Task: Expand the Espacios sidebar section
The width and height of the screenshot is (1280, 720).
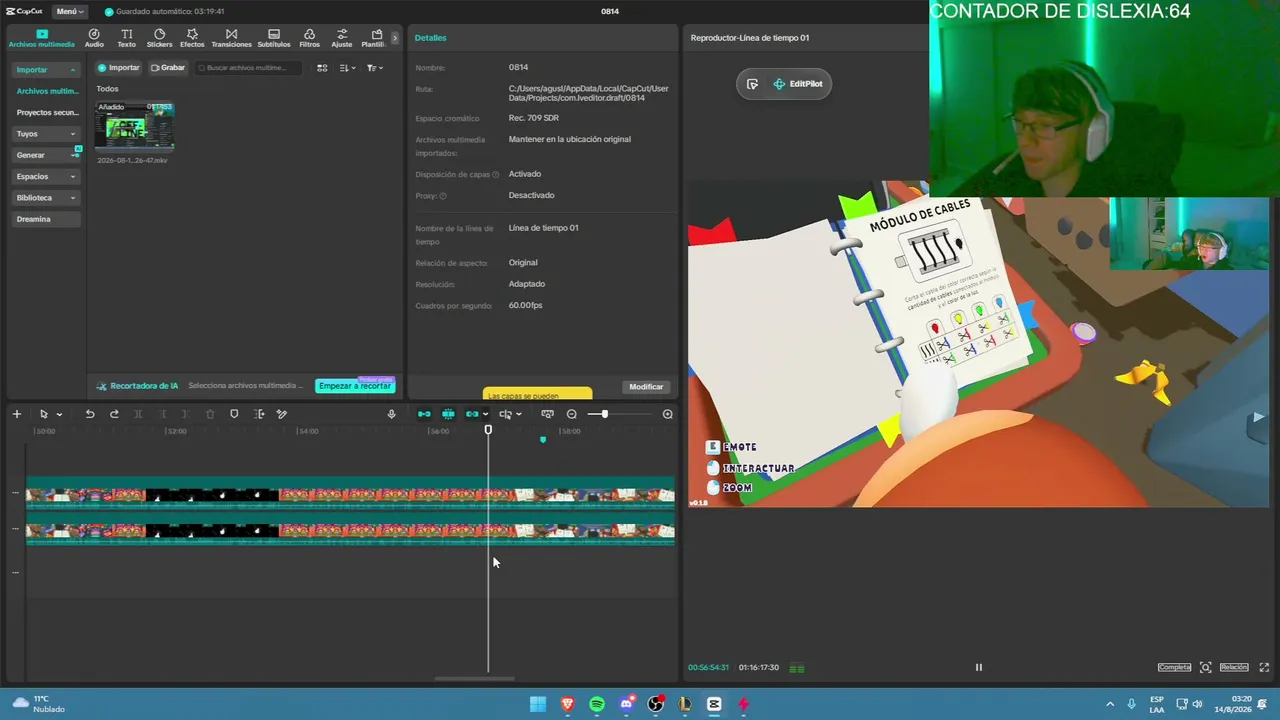Action: tap(45, 176)
